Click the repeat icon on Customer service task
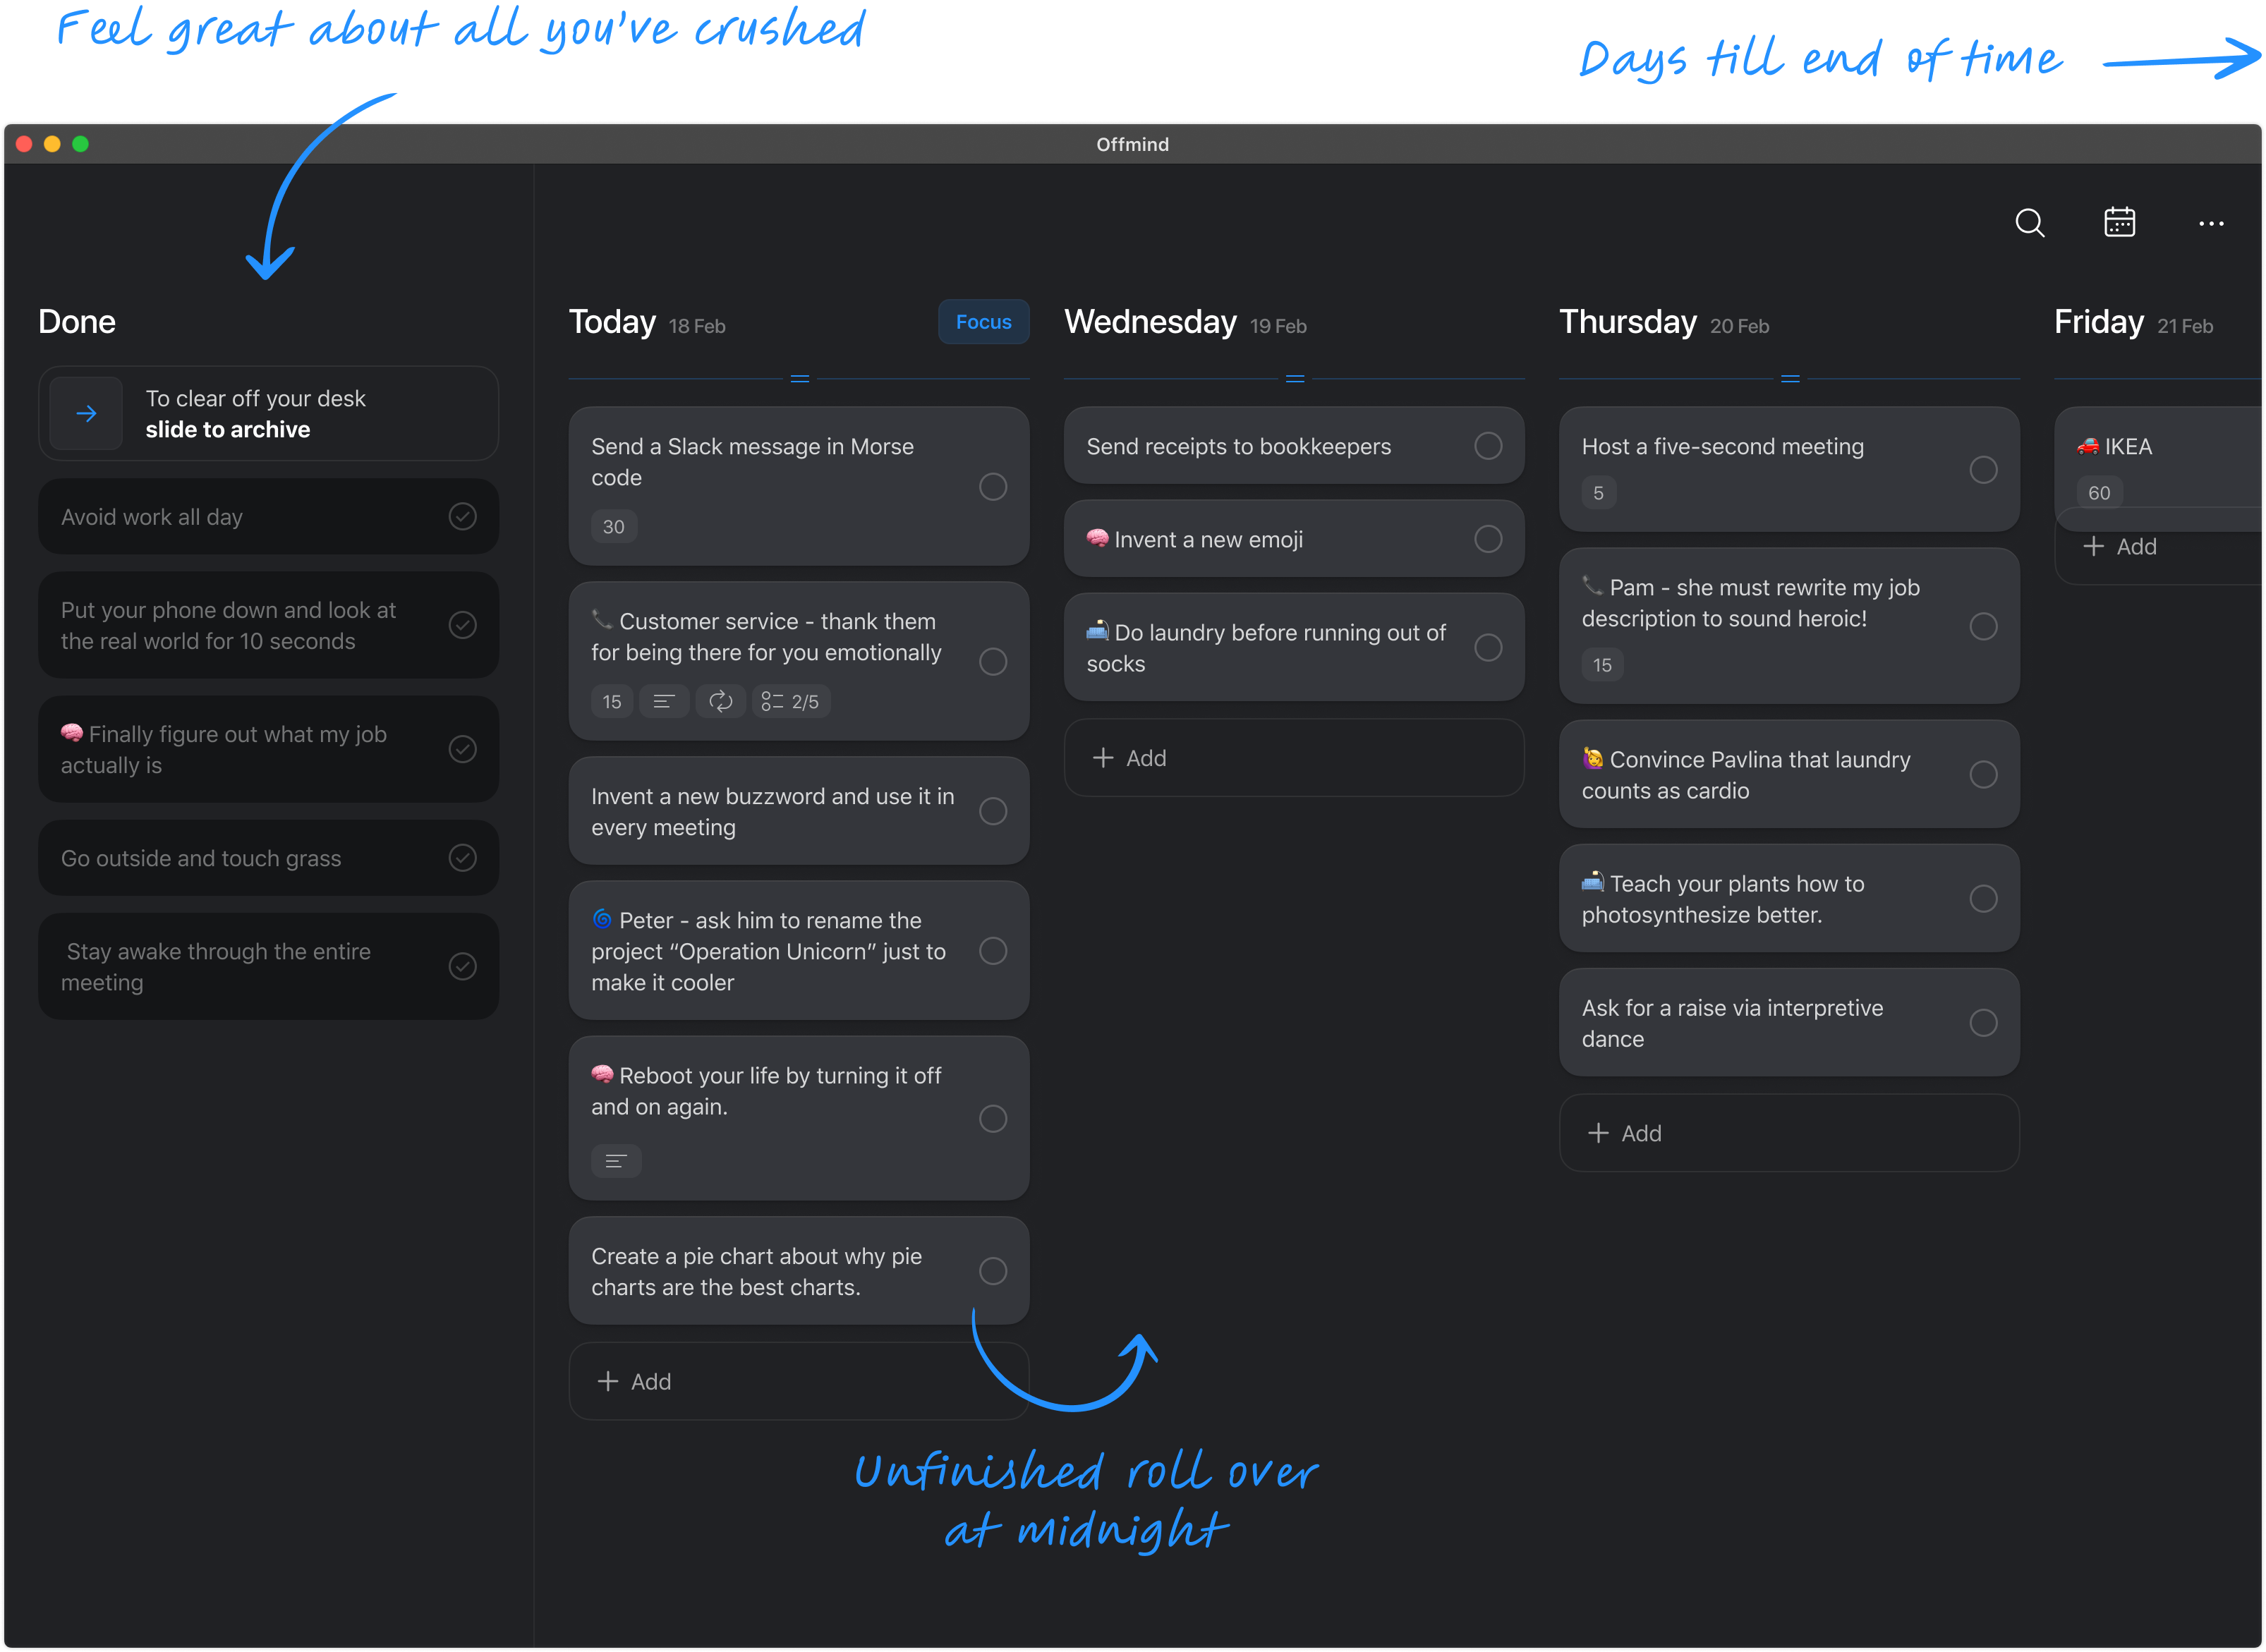Screen dimensions: 2266x1652 tap(720, 701)
